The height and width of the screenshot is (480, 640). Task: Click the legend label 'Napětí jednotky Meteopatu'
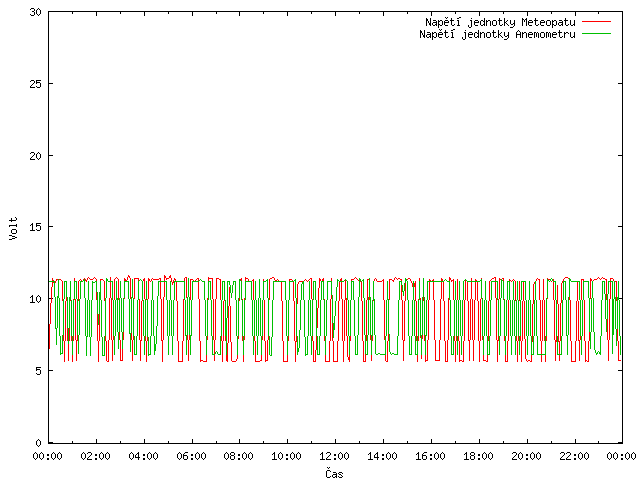tap(500, 22)
